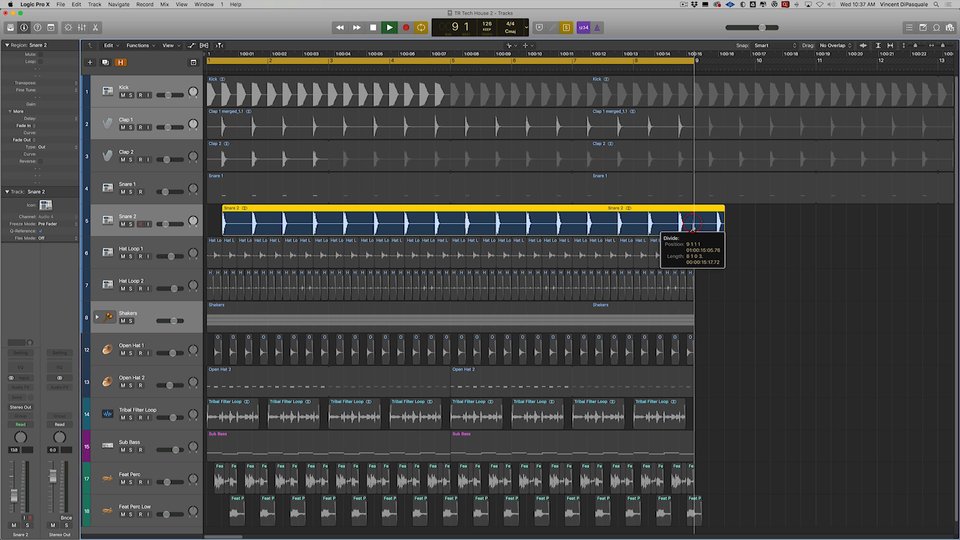The height and width of the screenshot is (540, 960).
Task: Open the left-click tool menu
Action: [511, 45]
